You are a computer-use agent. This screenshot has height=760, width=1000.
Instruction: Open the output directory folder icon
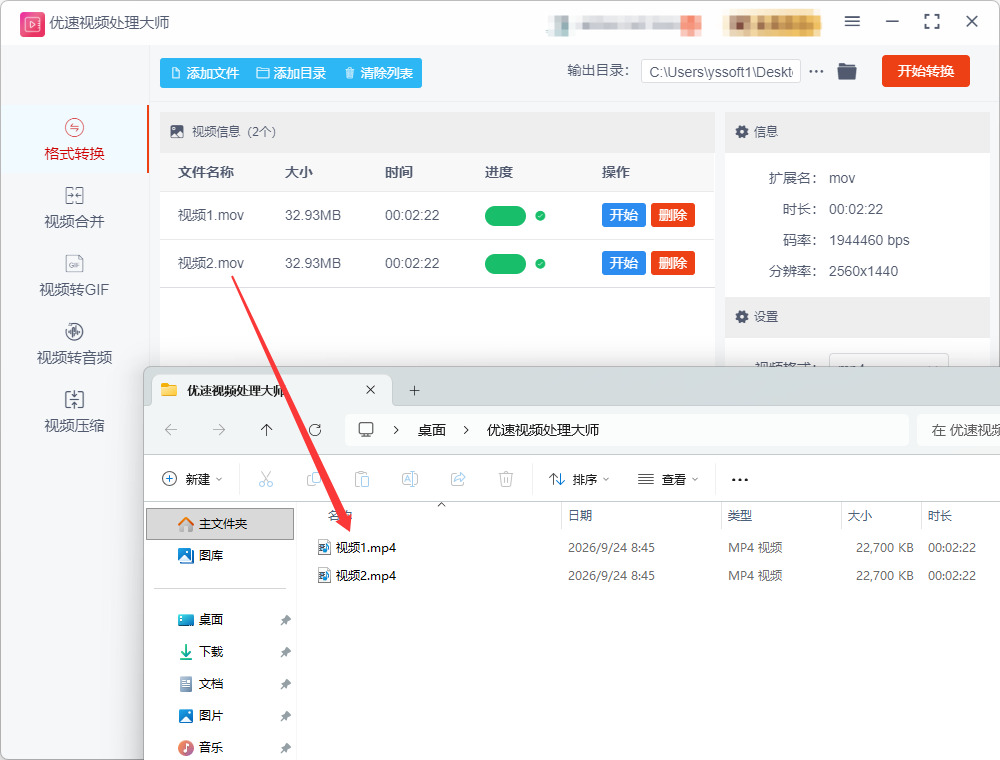[847, 71]
